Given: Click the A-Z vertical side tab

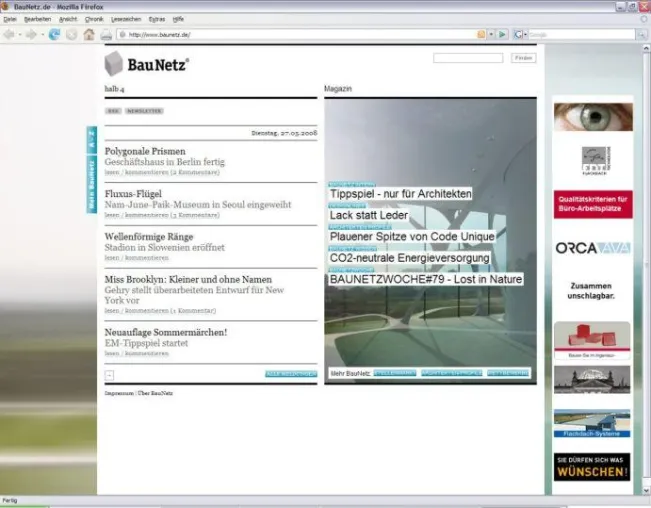Looking at the screenshot, I should (92, 140).
